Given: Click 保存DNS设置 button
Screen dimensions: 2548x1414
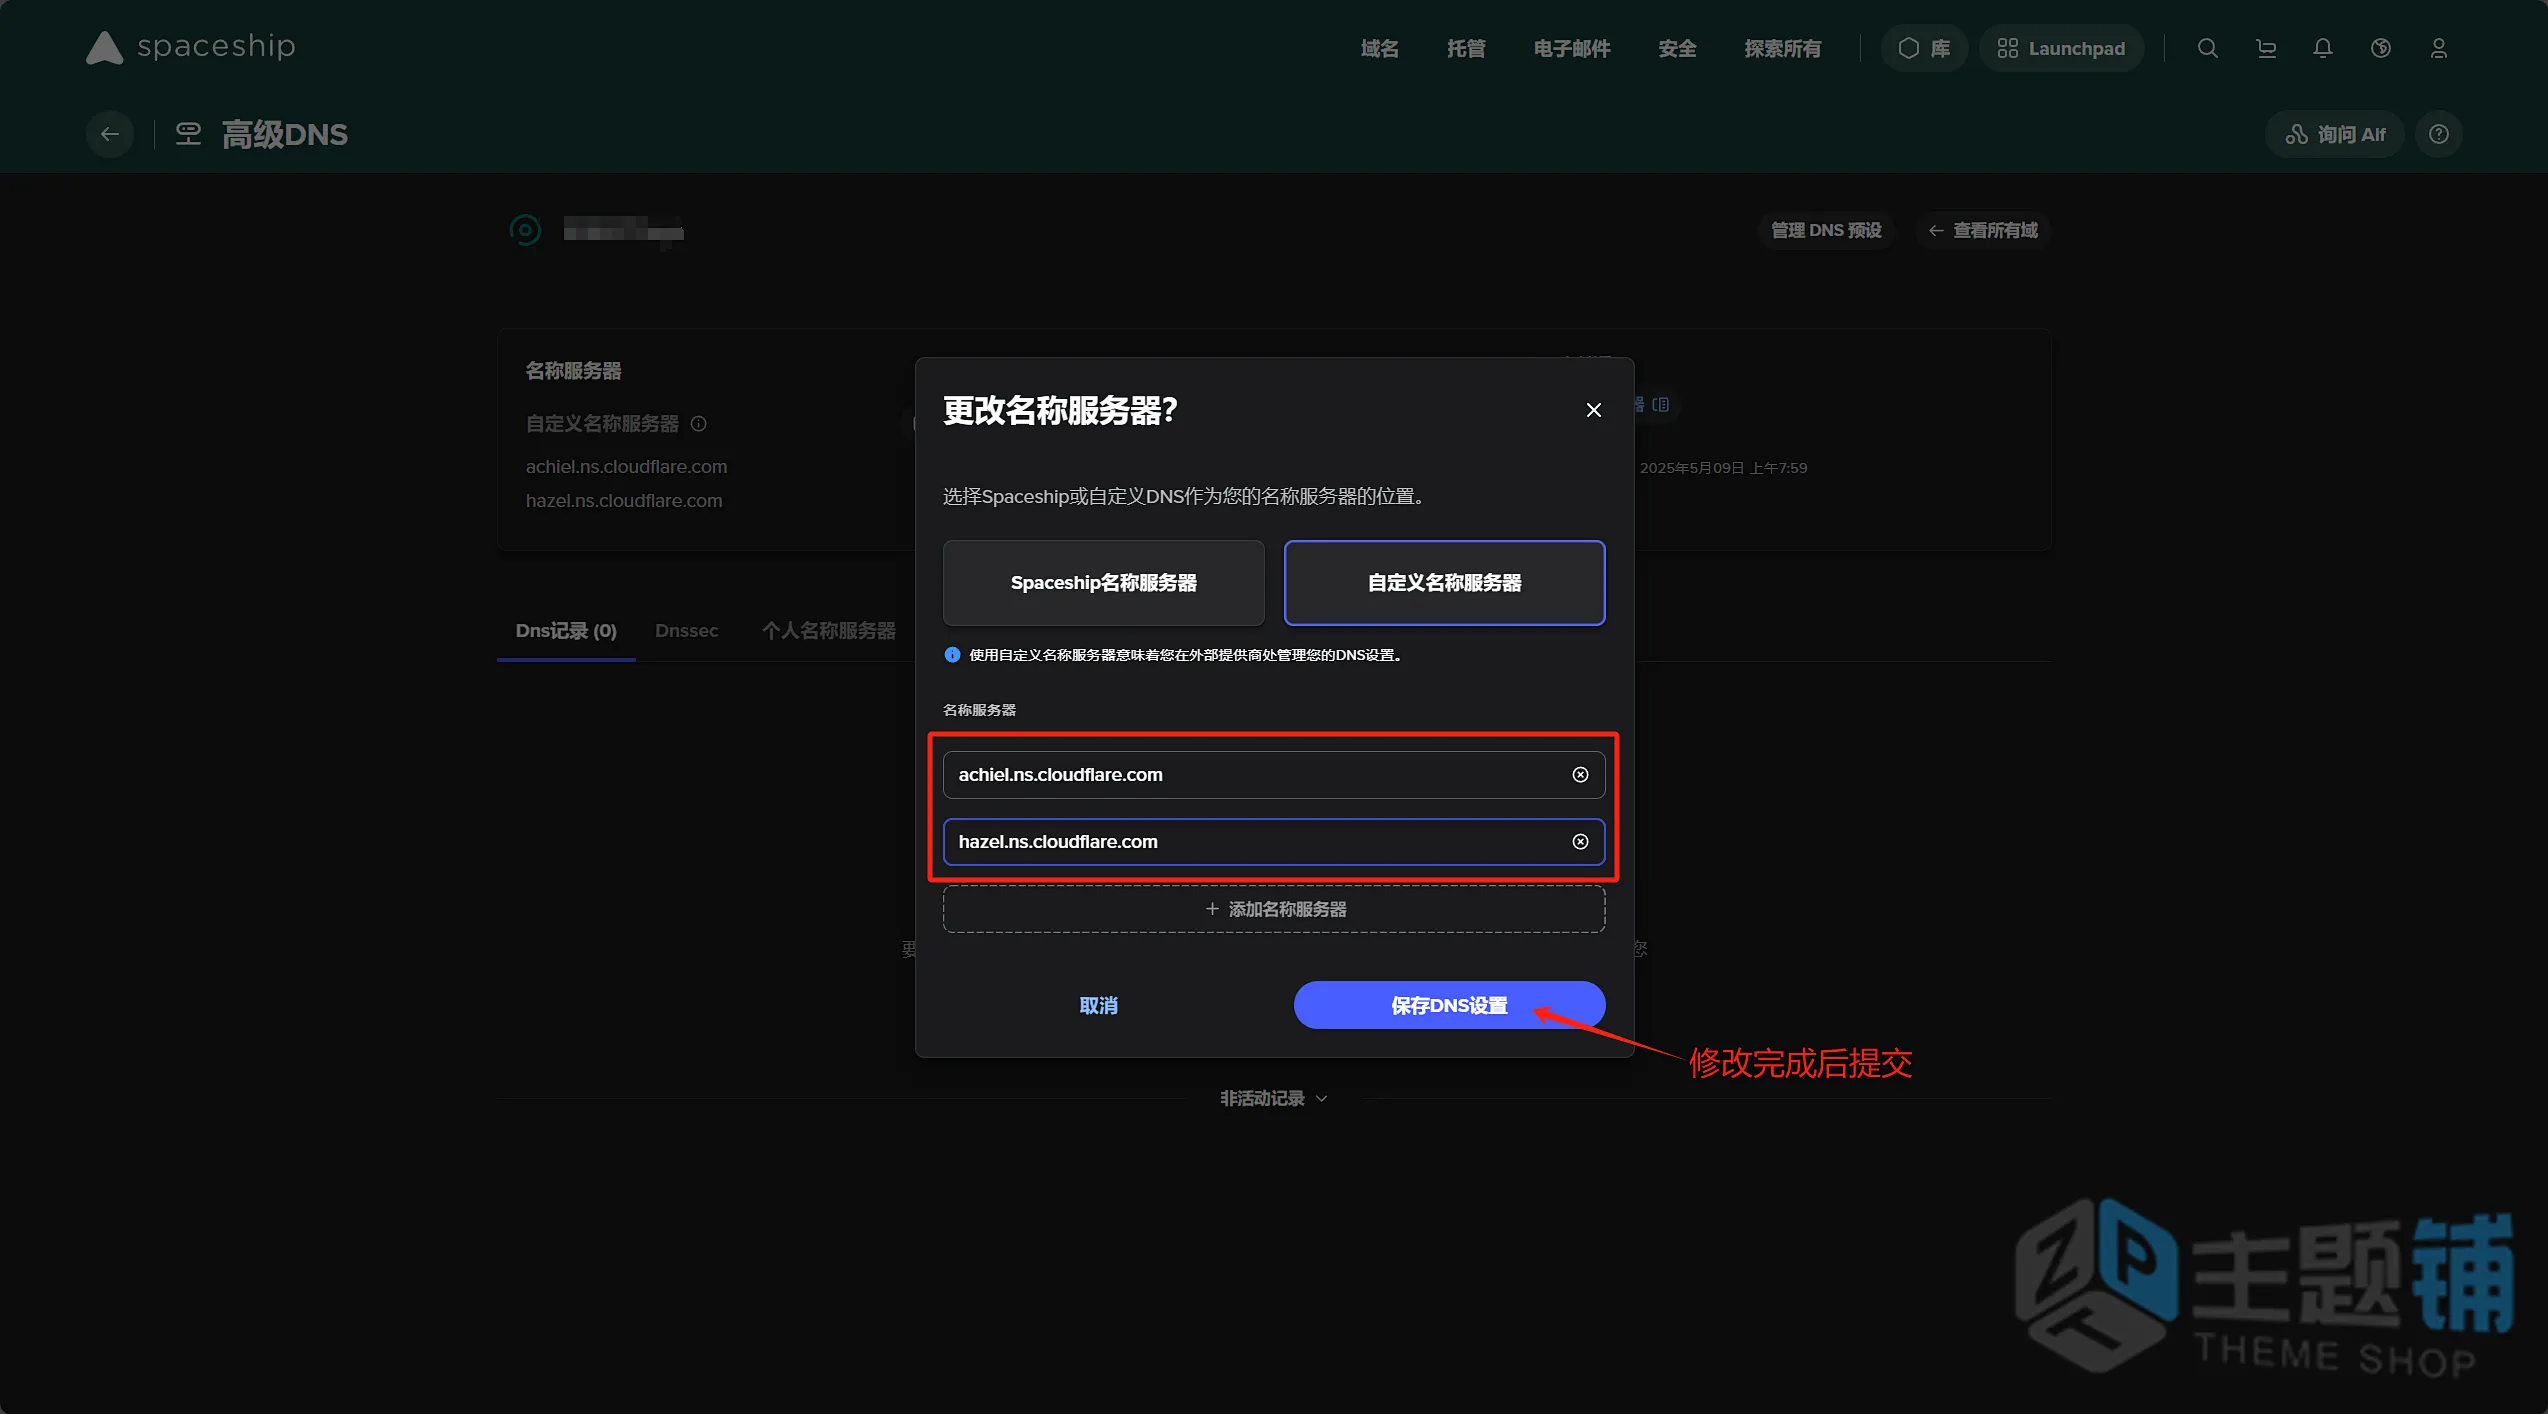Looking at the screenshot, I should coord(1450,1005).
